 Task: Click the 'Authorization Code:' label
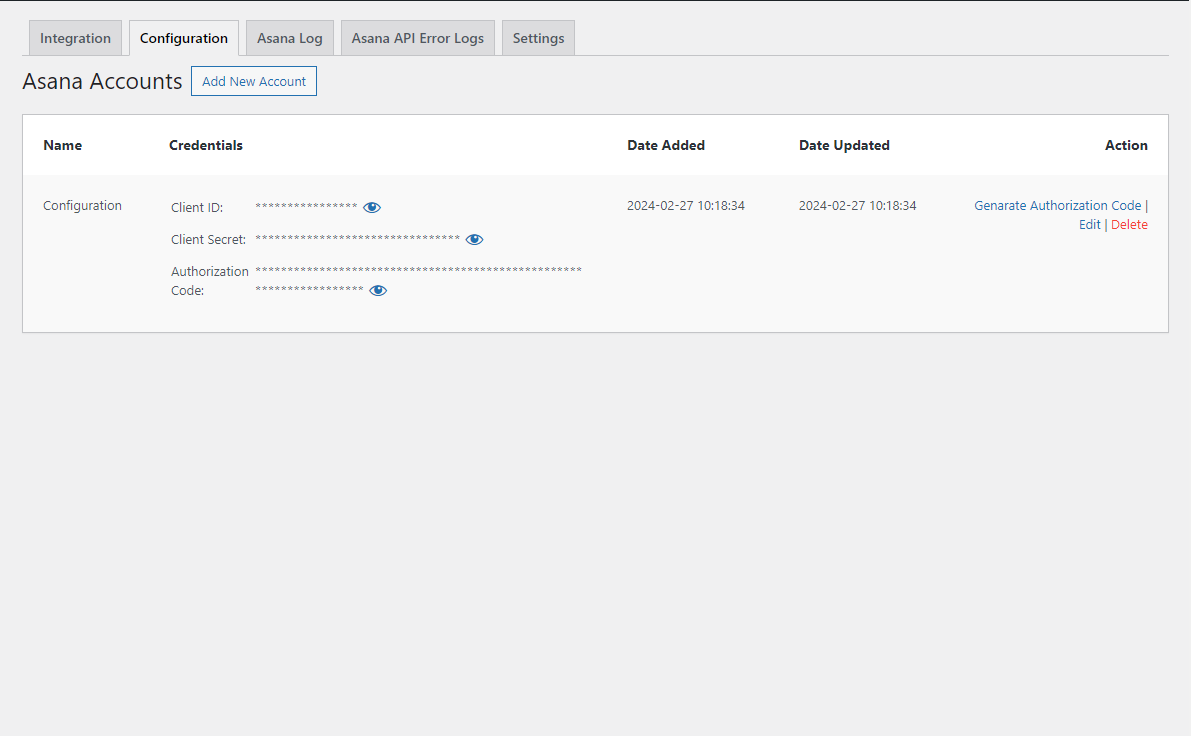click(210, 281)
